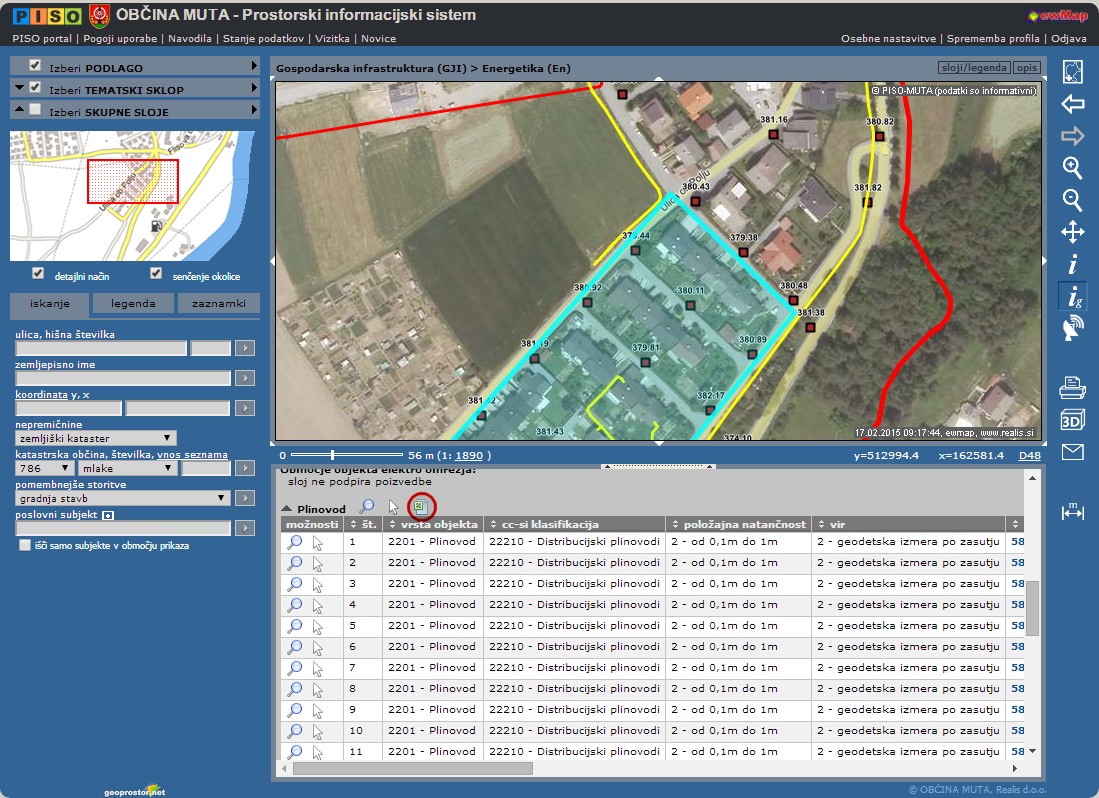Screen dimensions: 1099x798
Task: Open the gradnja stavb dropdown
Action: coord(123,497)
